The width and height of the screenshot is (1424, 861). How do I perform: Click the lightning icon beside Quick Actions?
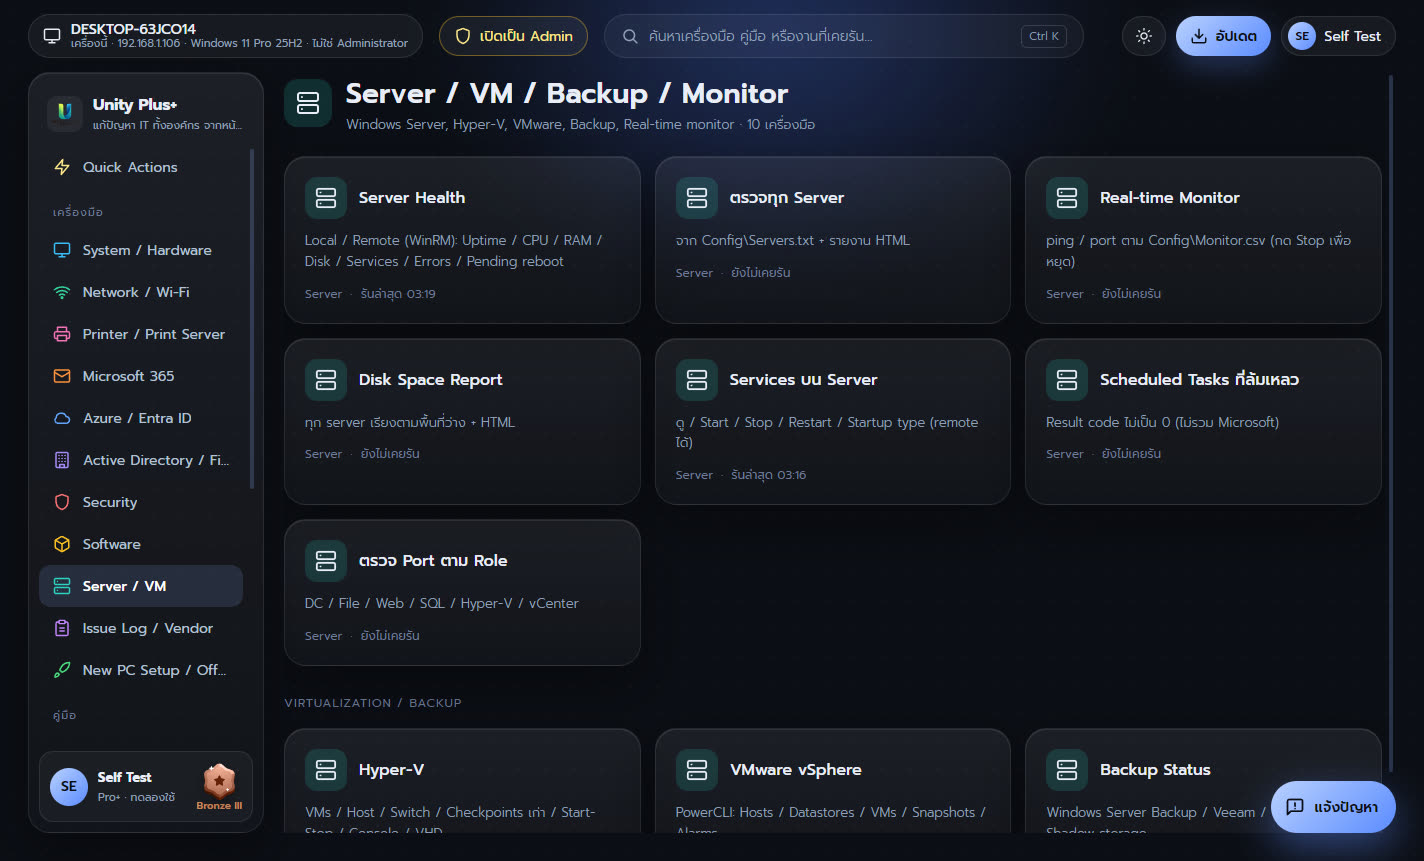pos(62,167)
